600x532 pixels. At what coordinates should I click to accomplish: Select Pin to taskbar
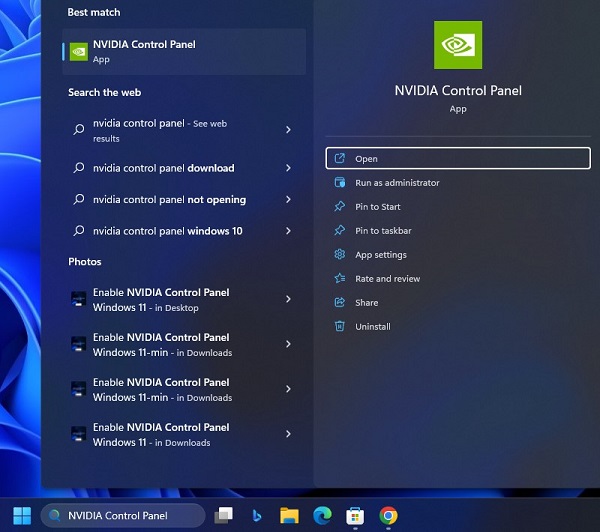point(458,231)
